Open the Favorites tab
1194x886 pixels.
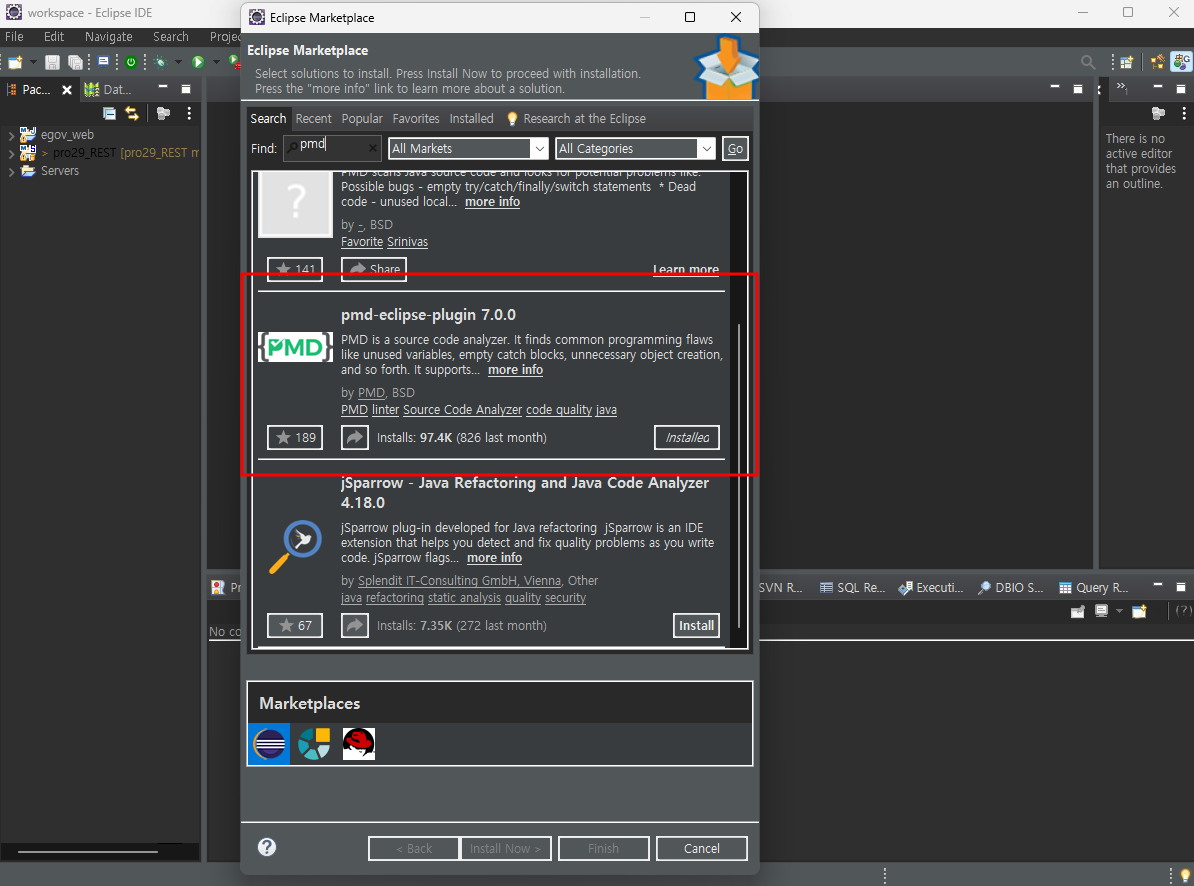coord(416,119)
